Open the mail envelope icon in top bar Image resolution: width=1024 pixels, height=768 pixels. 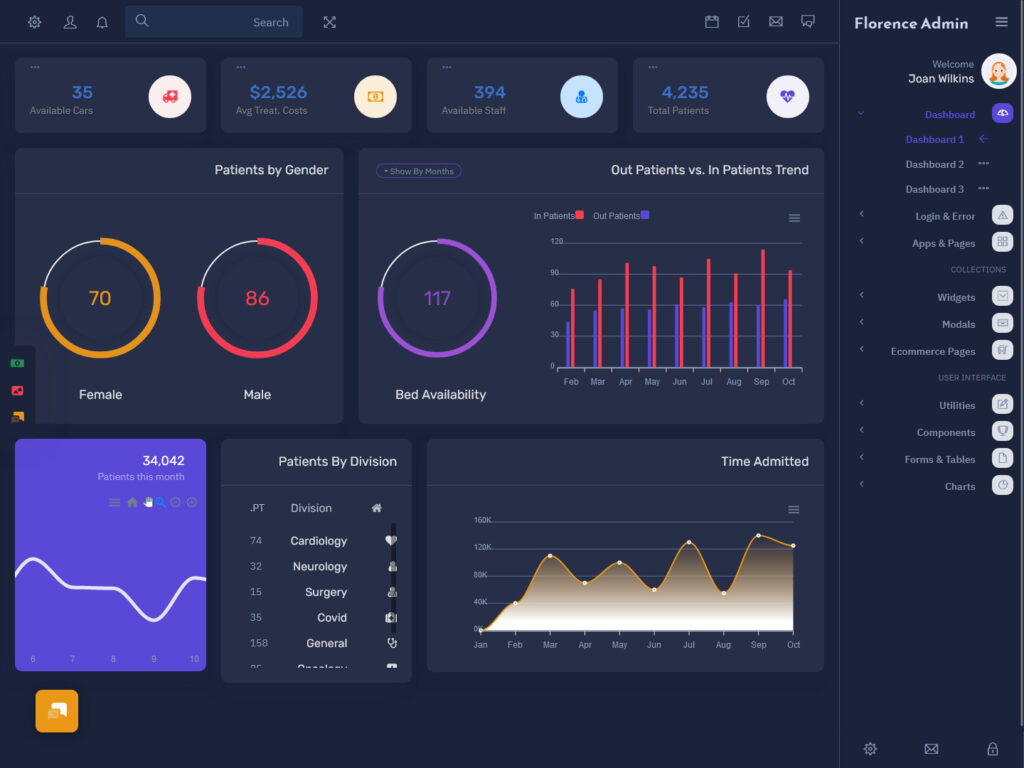pos(776,21)
